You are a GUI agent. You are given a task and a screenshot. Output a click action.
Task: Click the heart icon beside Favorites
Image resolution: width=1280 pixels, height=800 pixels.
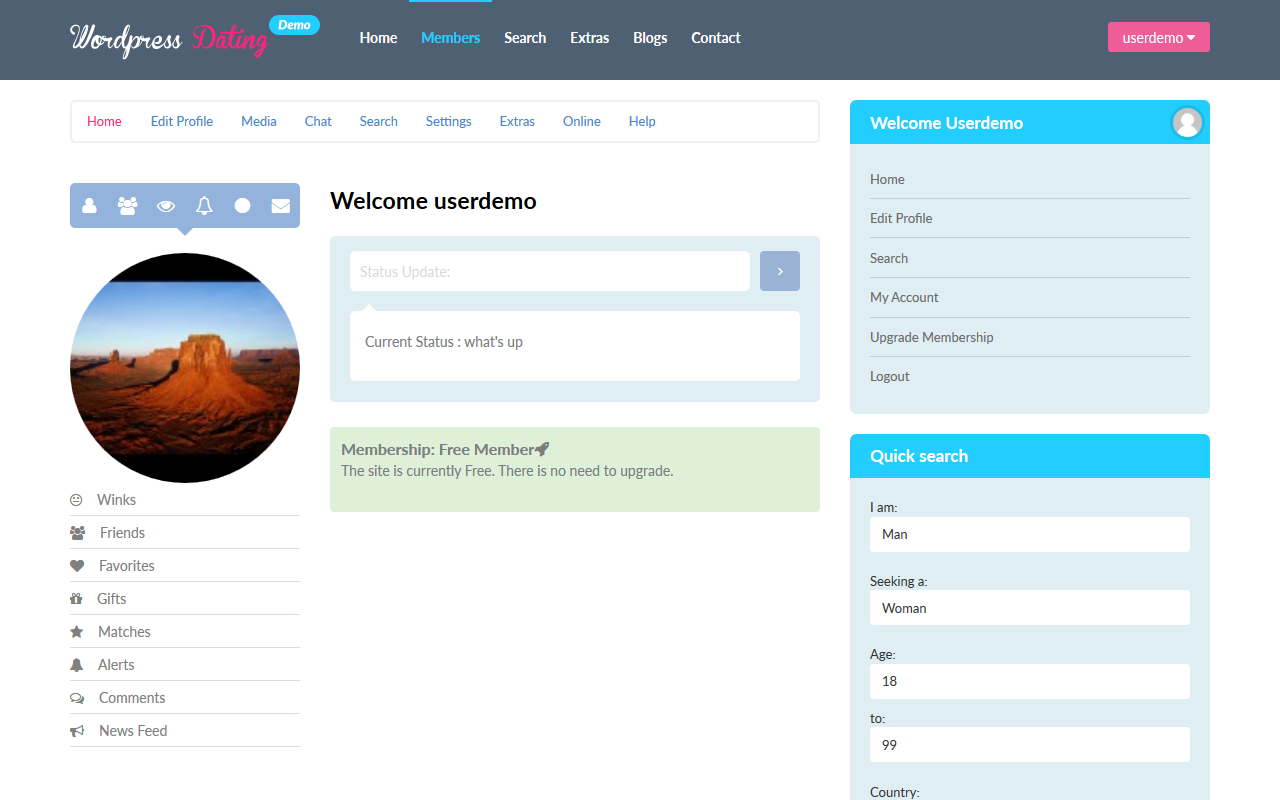(x=77, y=566)
